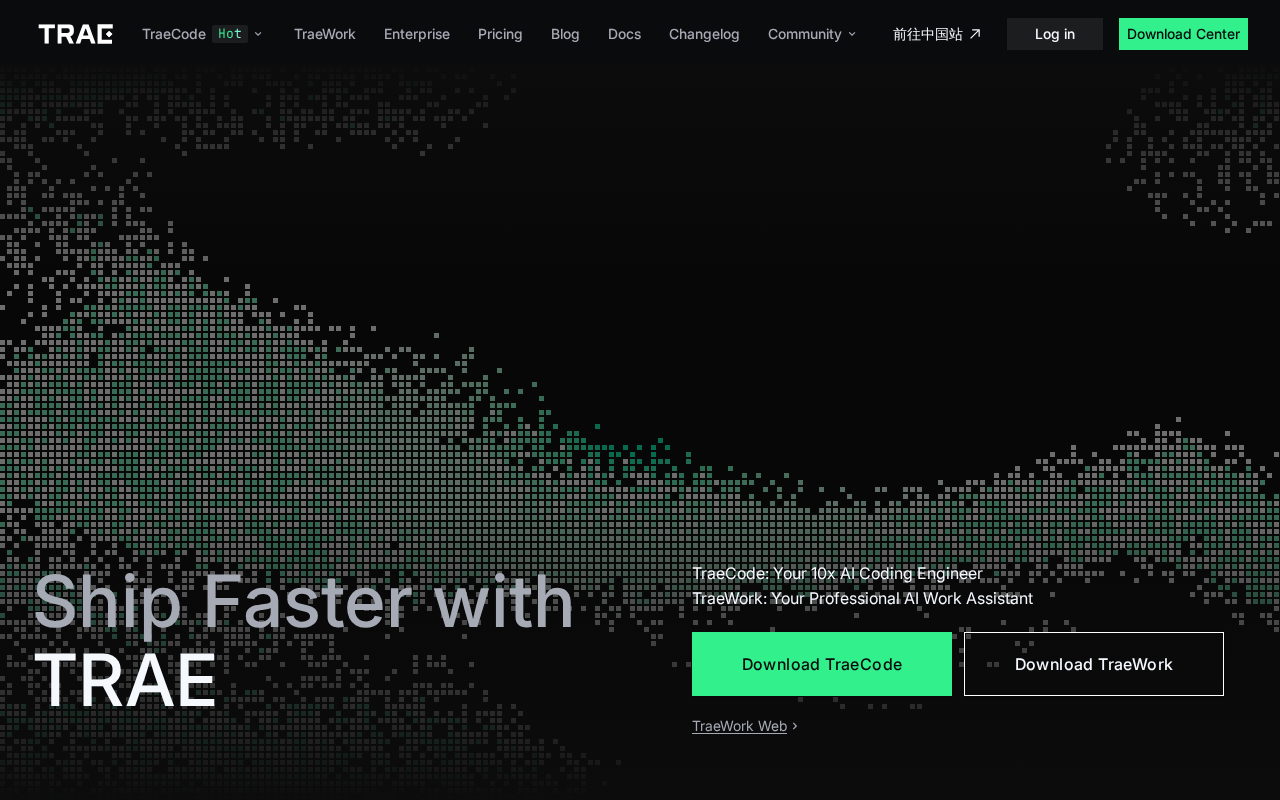1280x800 pixels.
Task: View the Changelog page
Action: pos(704,34)
